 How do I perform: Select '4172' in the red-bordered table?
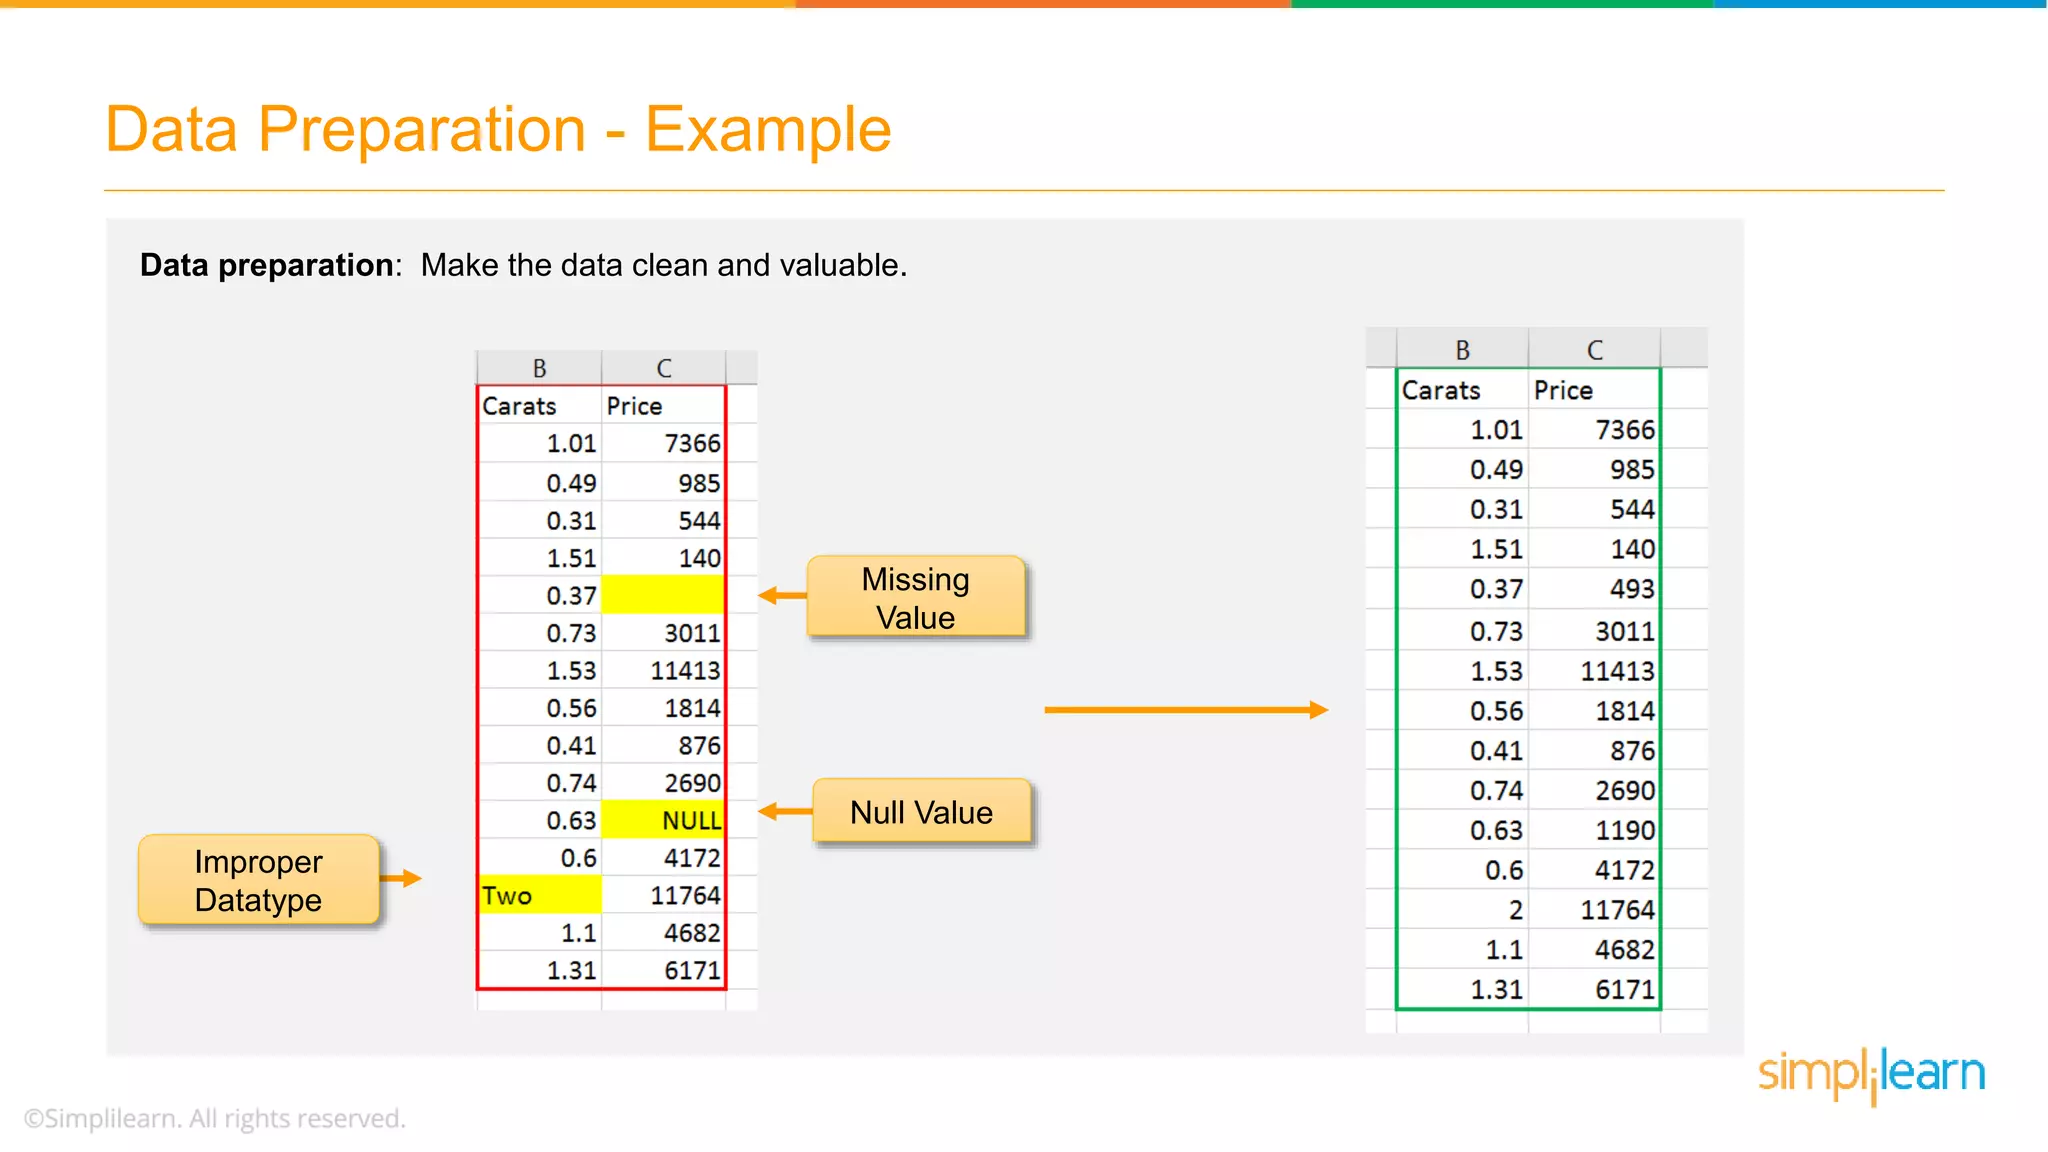(x=663, y=858)
